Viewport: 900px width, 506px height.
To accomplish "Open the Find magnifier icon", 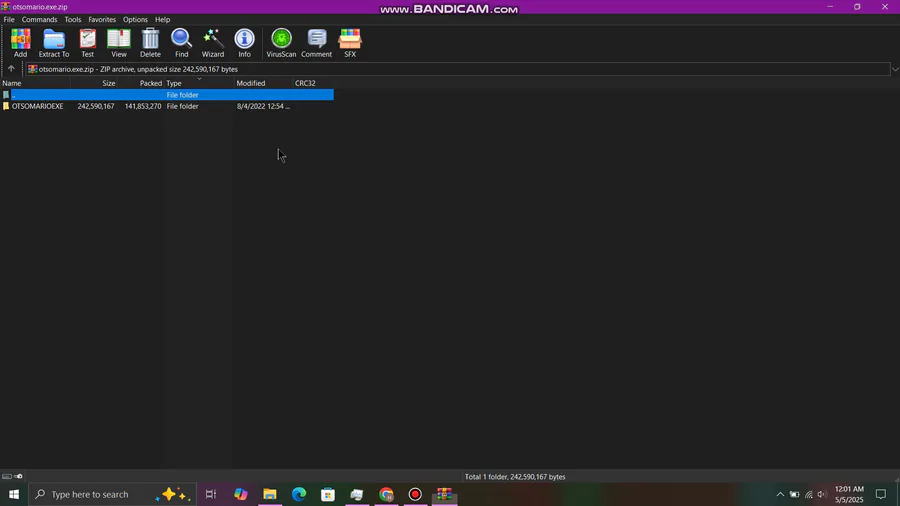I will [181, 43].
